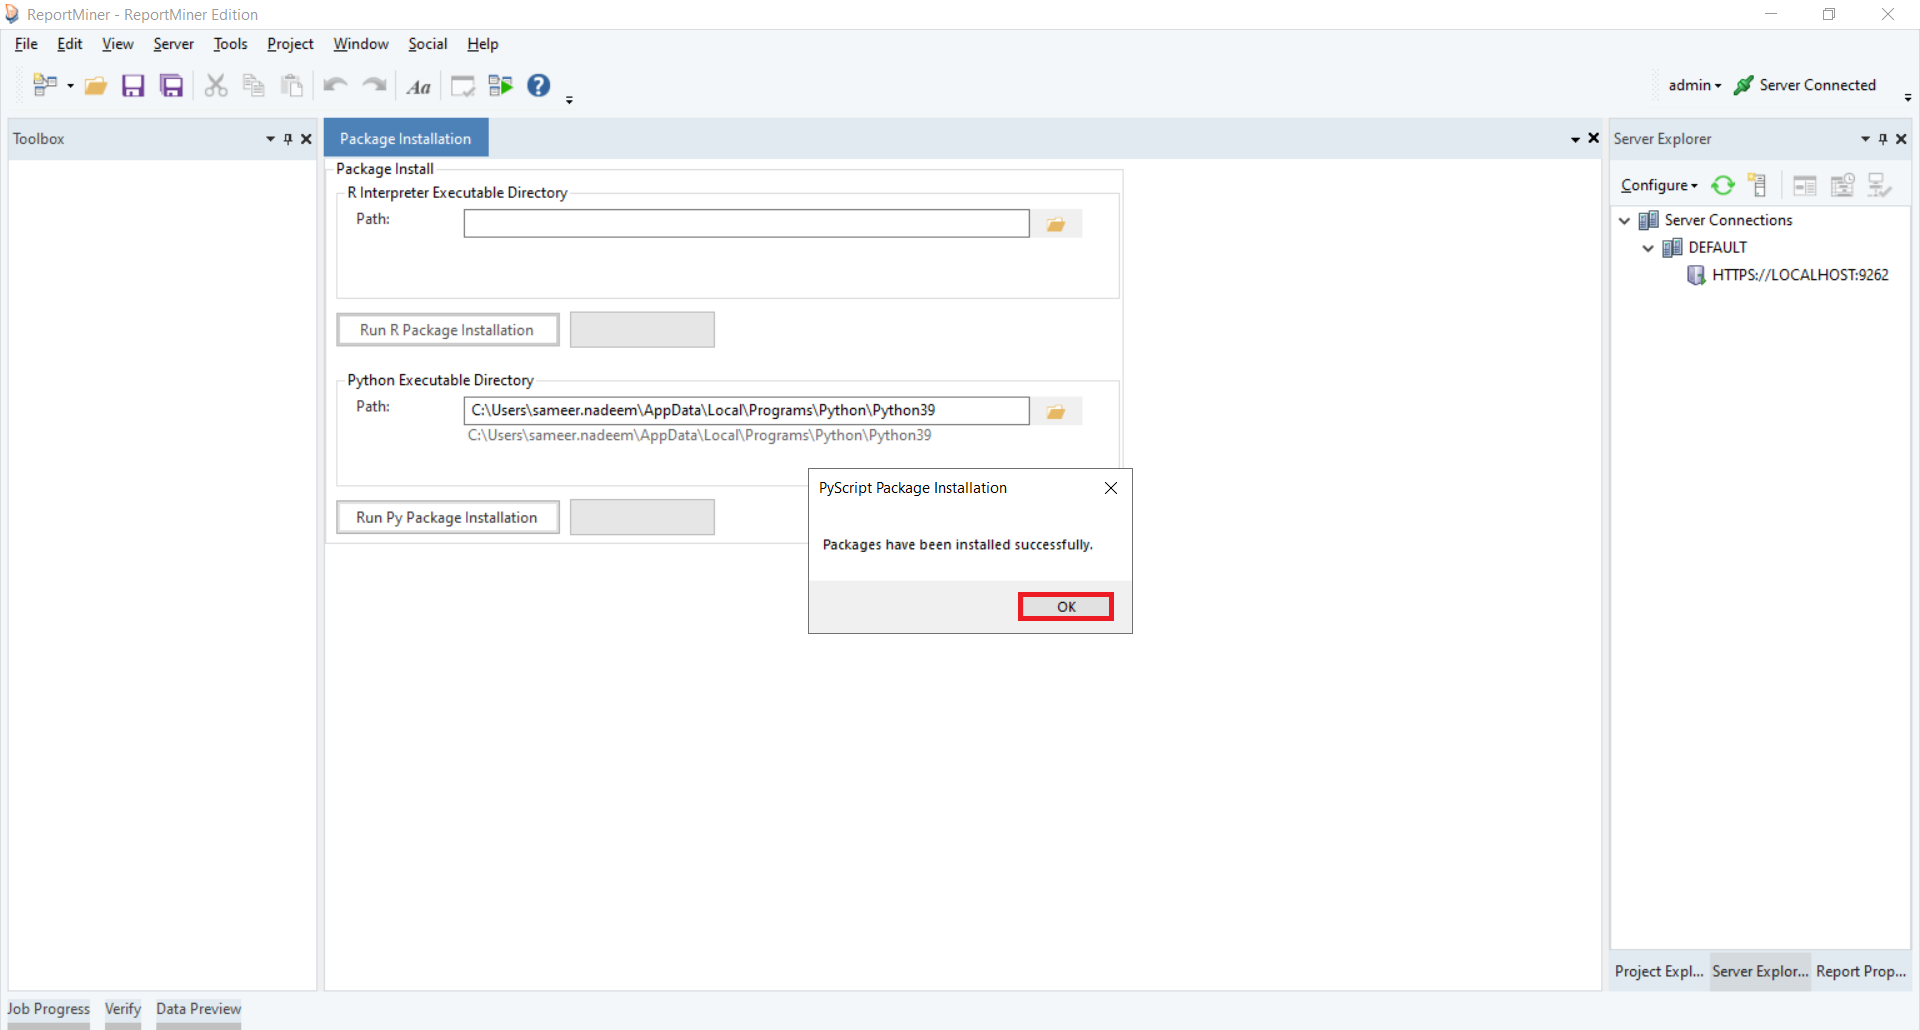Open Help via the blue question mark icon
This screenshot has width=1920, height=1030.
538,86
